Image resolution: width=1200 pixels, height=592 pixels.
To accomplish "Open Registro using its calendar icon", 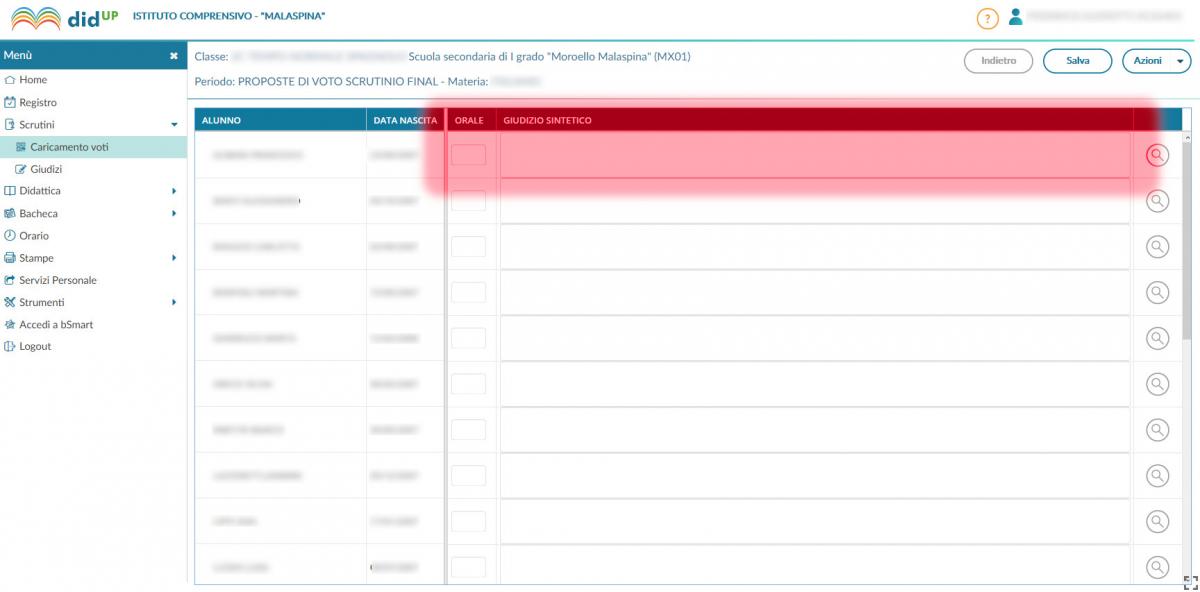I will tap(10, 102).
